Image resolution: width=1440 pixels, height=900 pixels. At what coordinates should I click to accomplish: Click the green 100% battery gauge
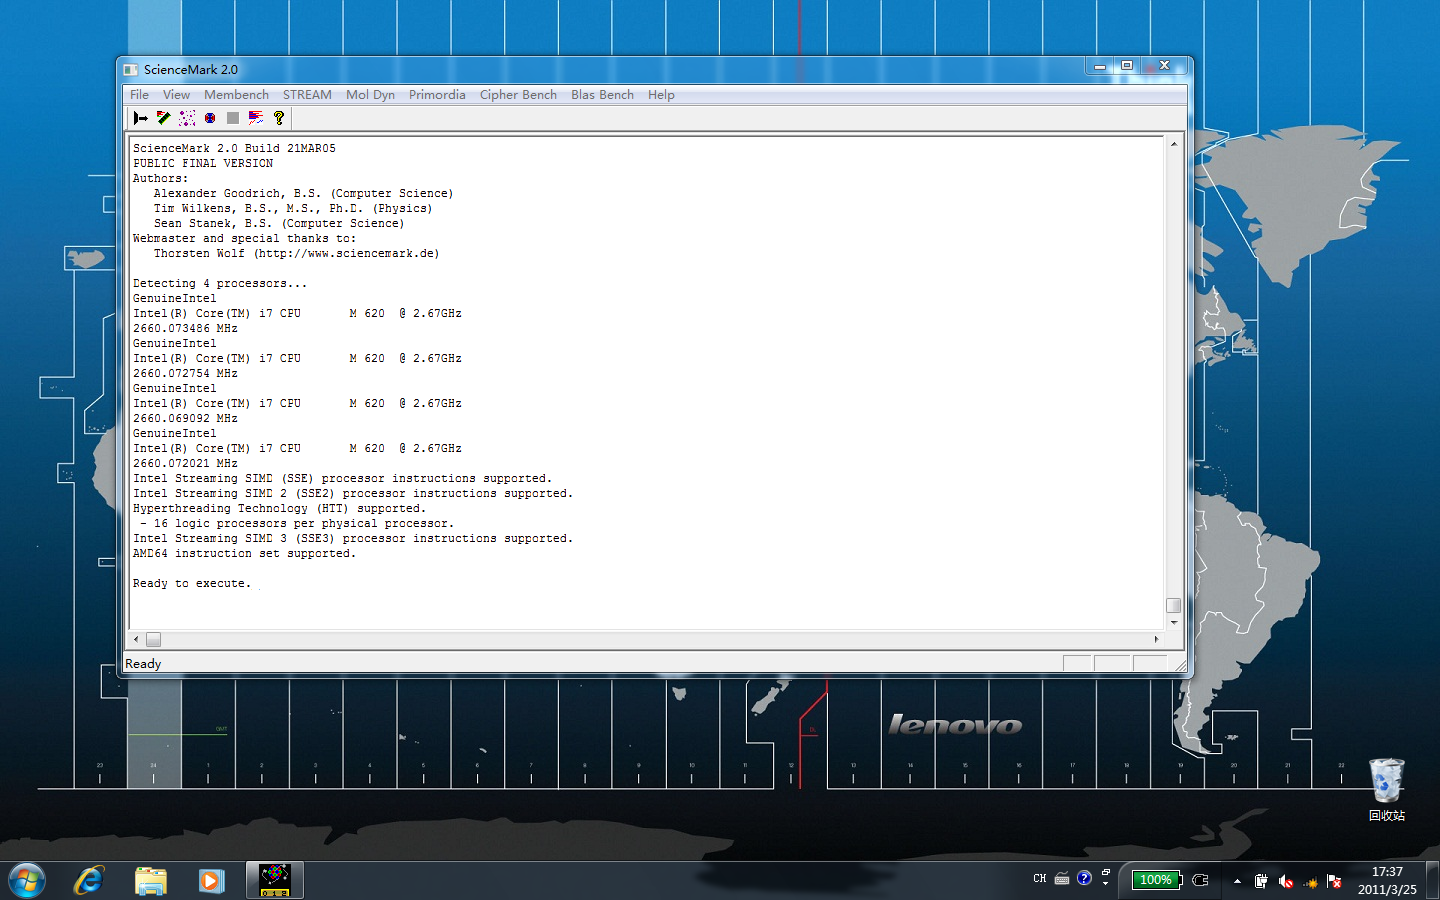point(1156,880)
